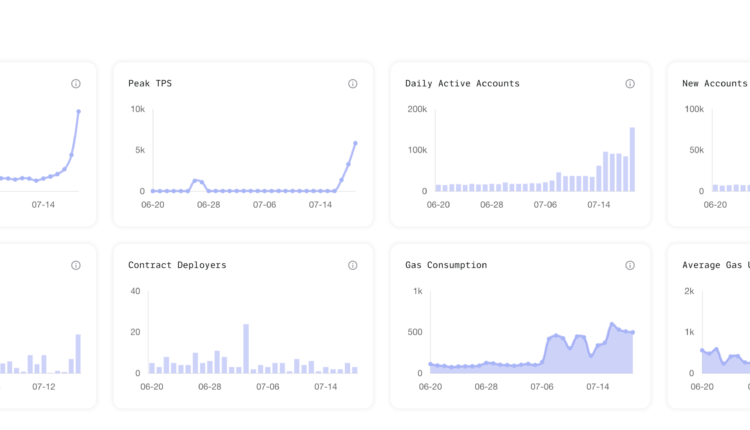This screenshot has height=430, width=750.
Task: Click the Contract Deployers info icon
Action: [x=353, y=266]
